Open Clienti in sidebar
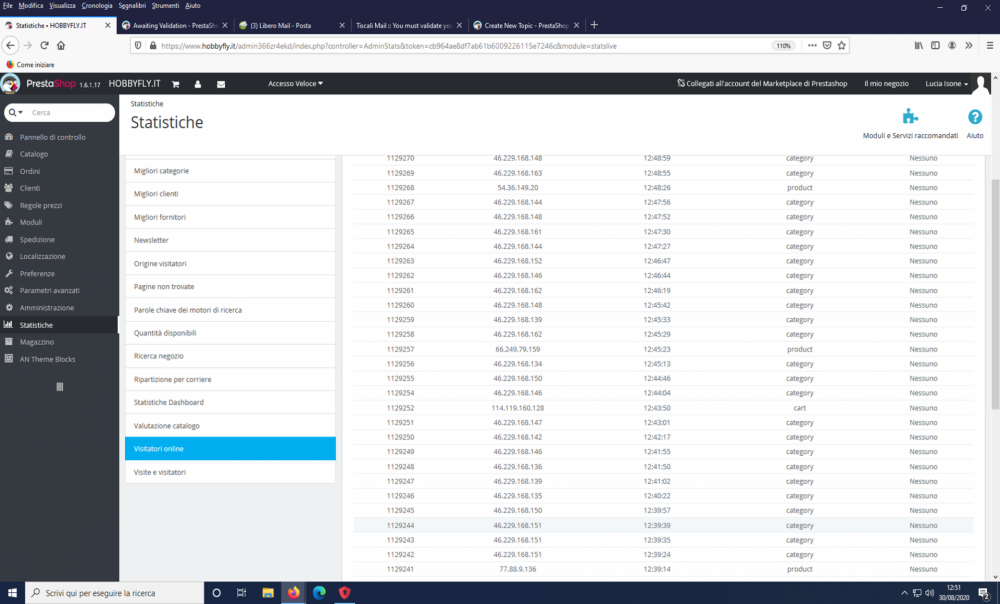Viewport: 1000px width, 604px height. (29, 188)
